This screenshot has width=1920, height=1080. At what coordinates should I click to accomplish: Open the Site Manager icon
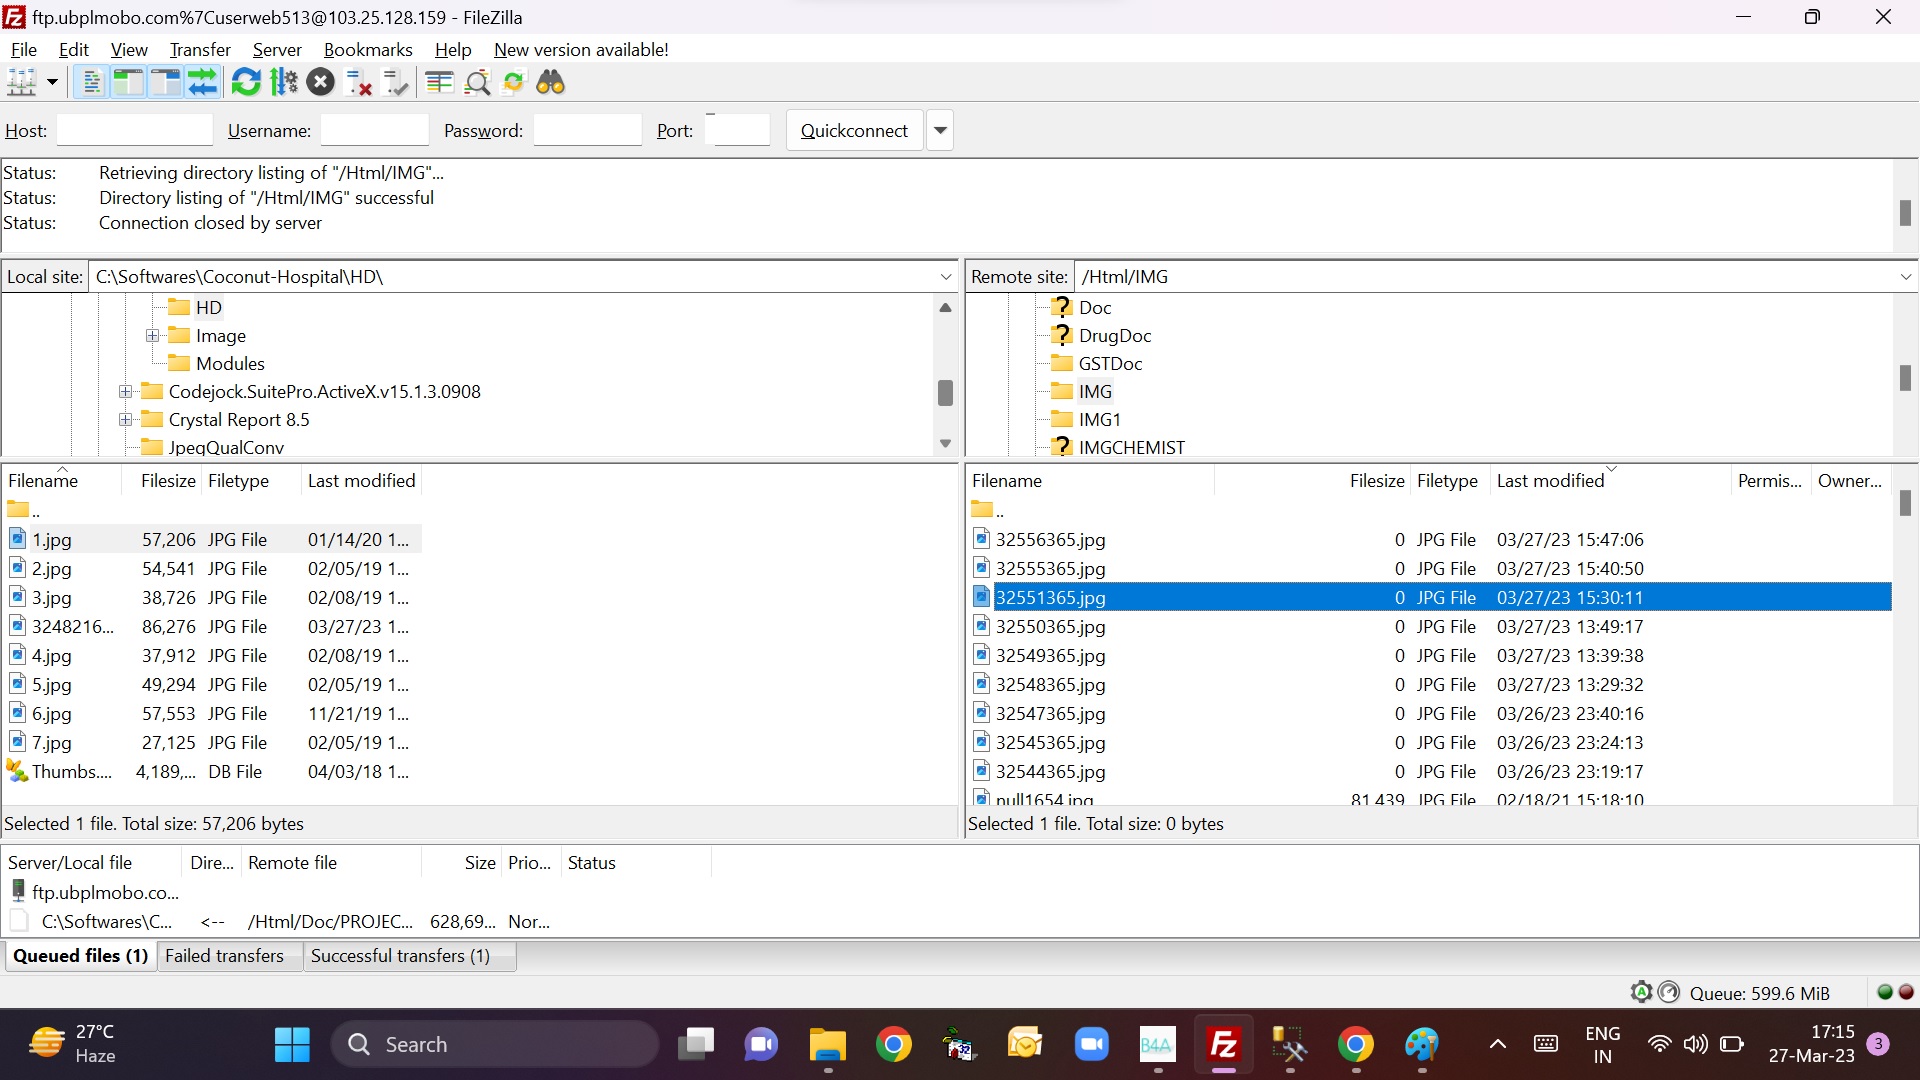(x=22, y=83)
